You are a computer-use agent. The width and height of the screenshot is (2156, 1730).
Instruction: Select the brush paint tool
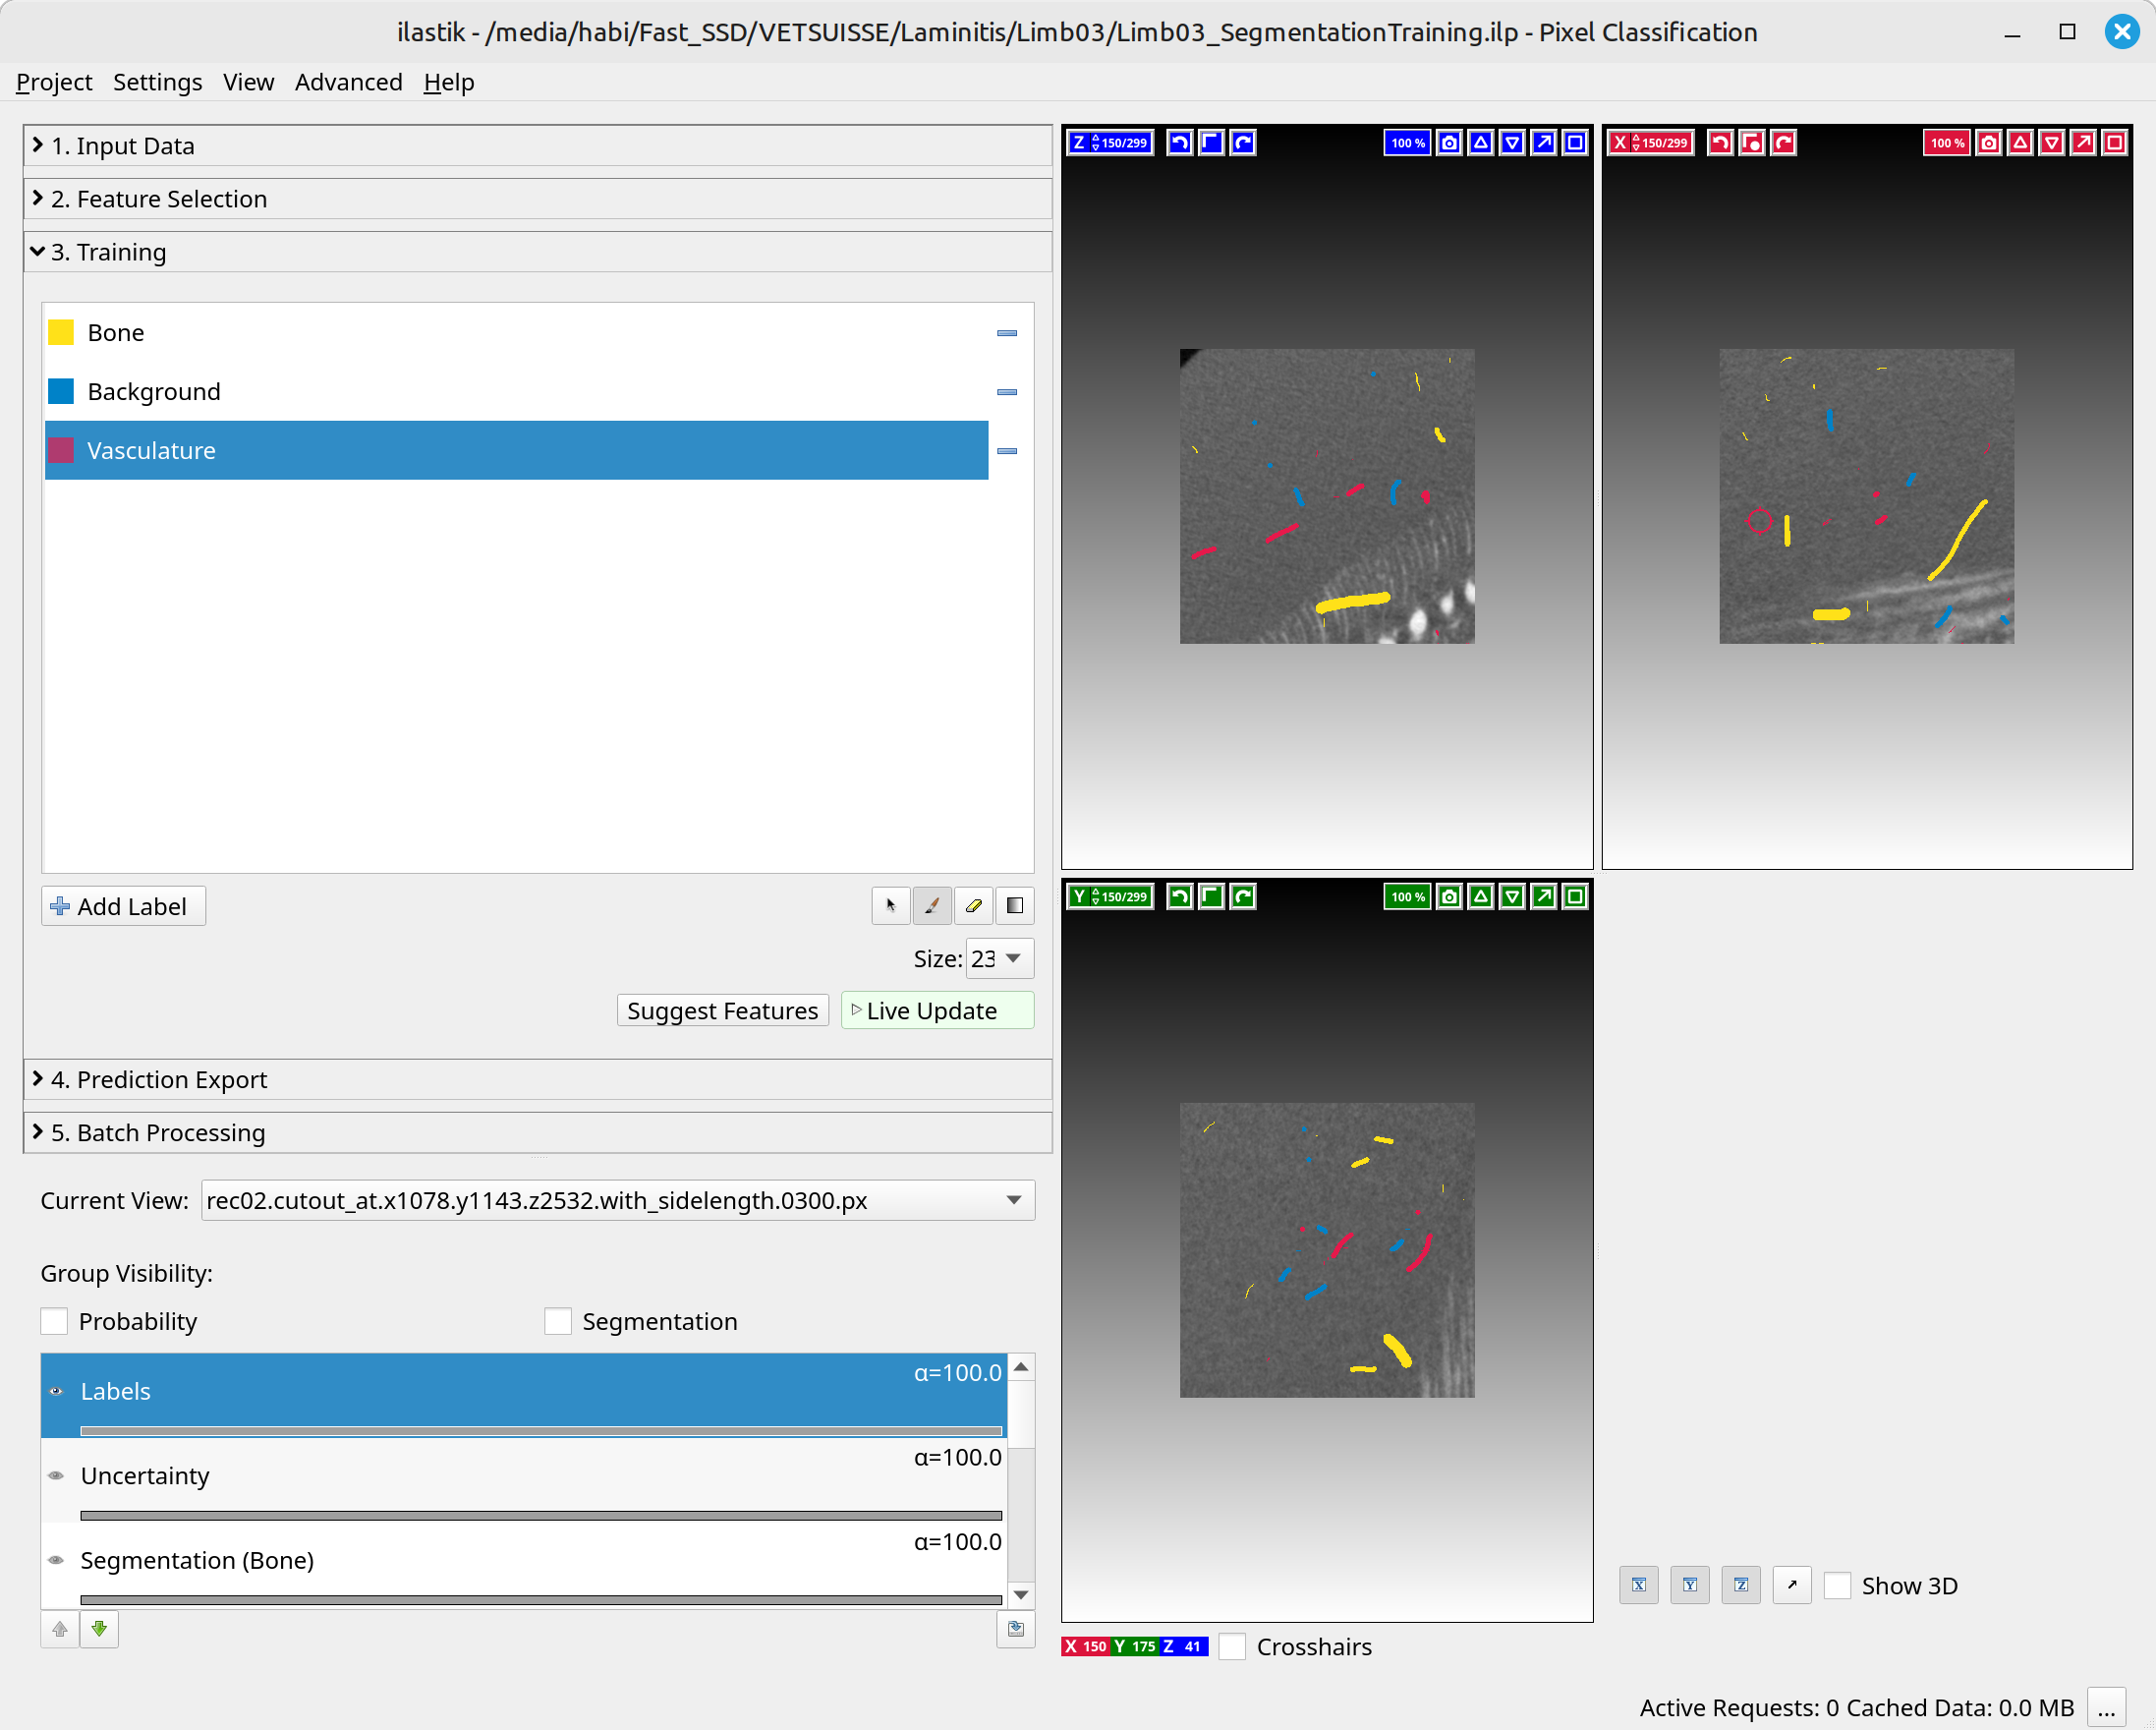click(x=931, y=905)
